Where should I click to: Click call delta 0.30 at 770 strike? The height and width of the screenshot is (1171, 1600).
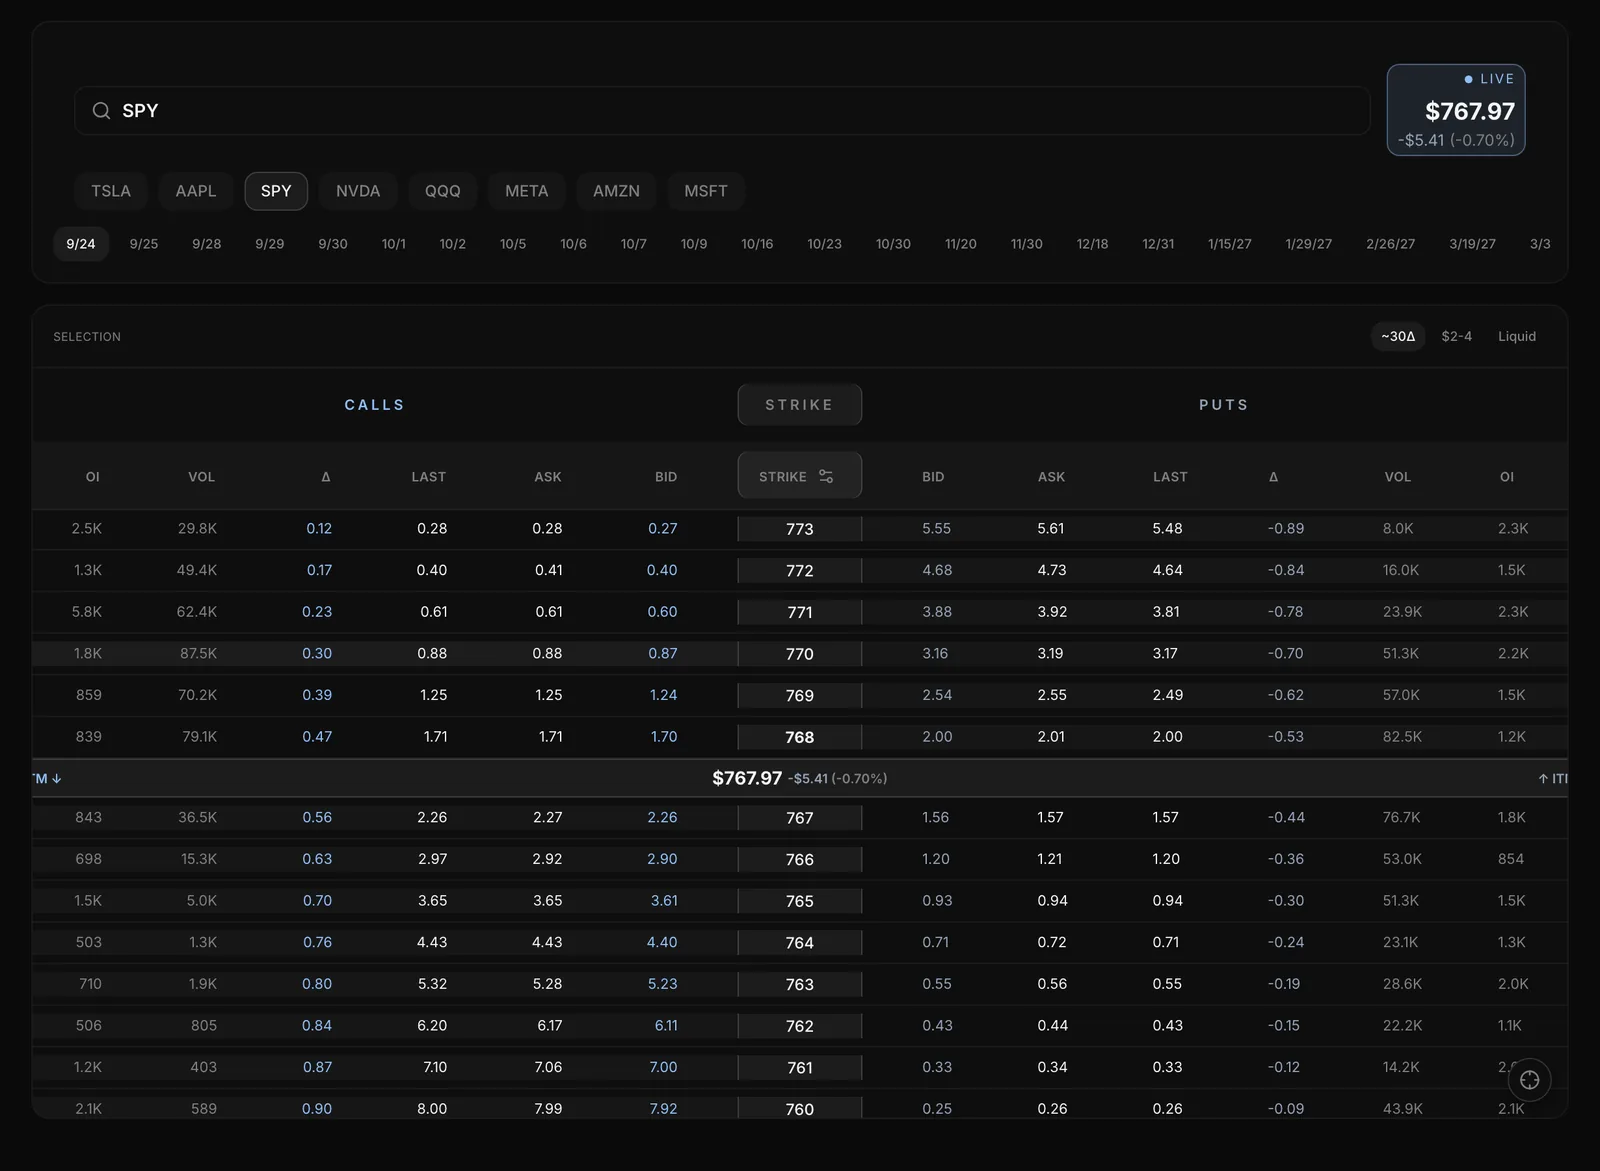tap(317, 654)
